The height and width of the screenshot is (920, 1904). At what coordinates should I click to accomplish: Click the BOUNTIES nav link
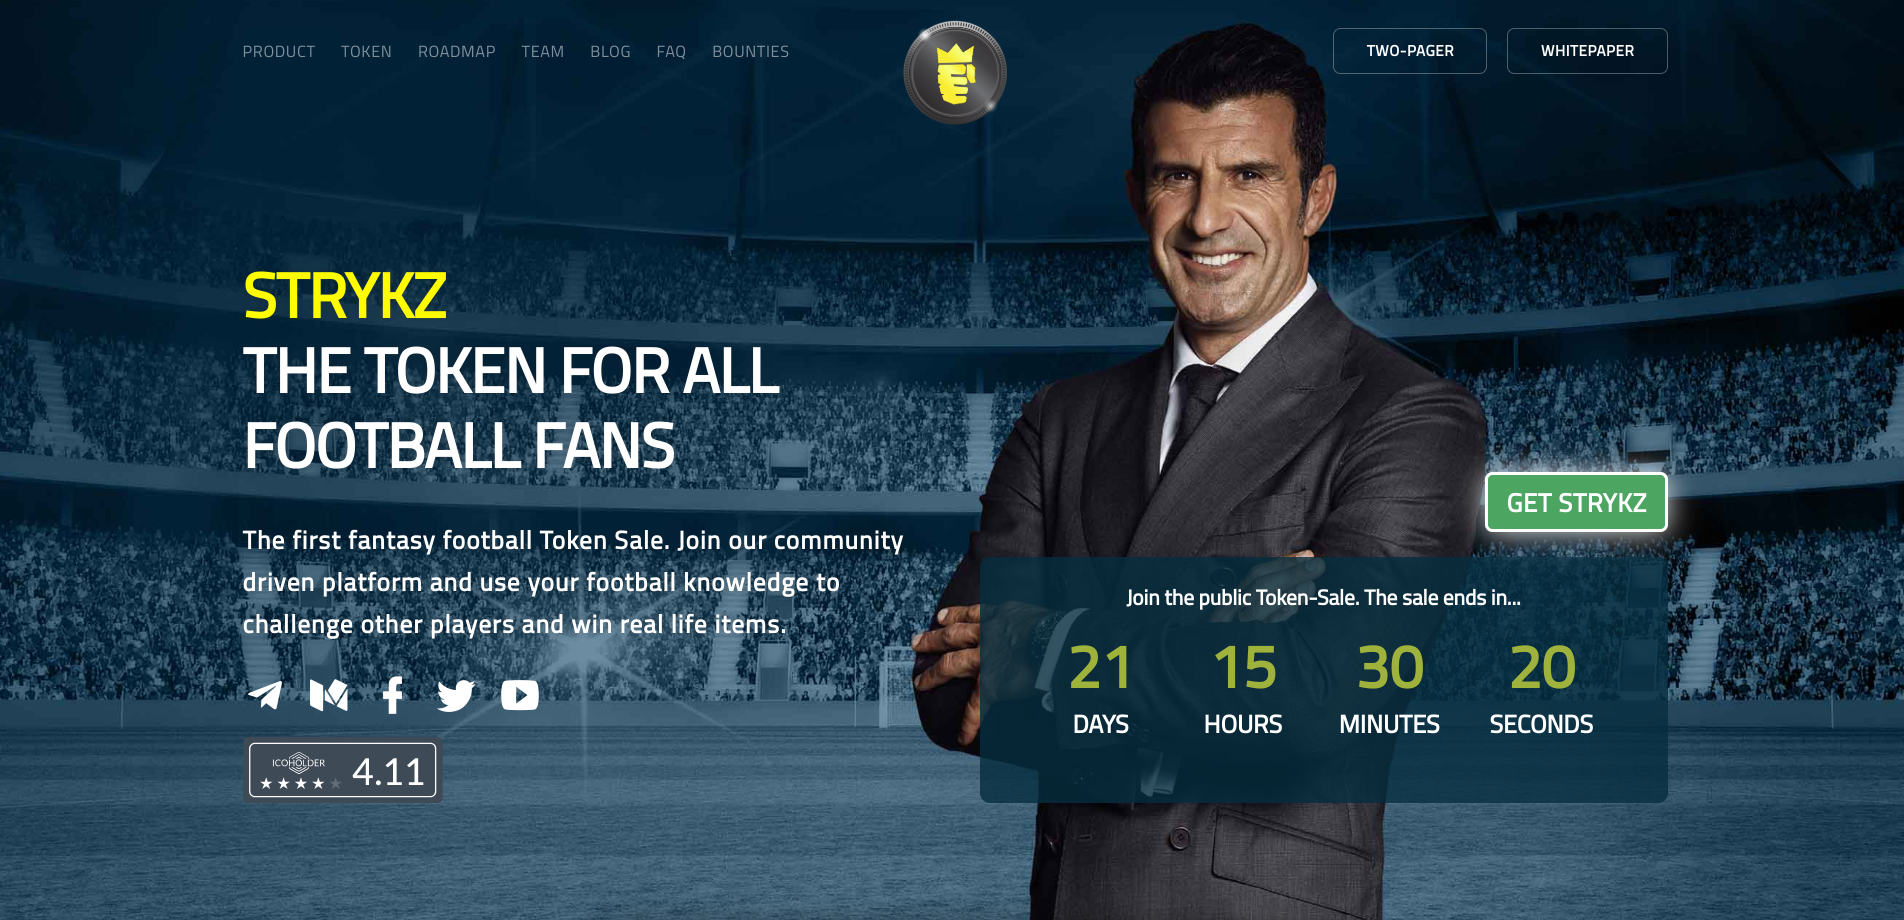pyautogui.click(x=751, y=51)
